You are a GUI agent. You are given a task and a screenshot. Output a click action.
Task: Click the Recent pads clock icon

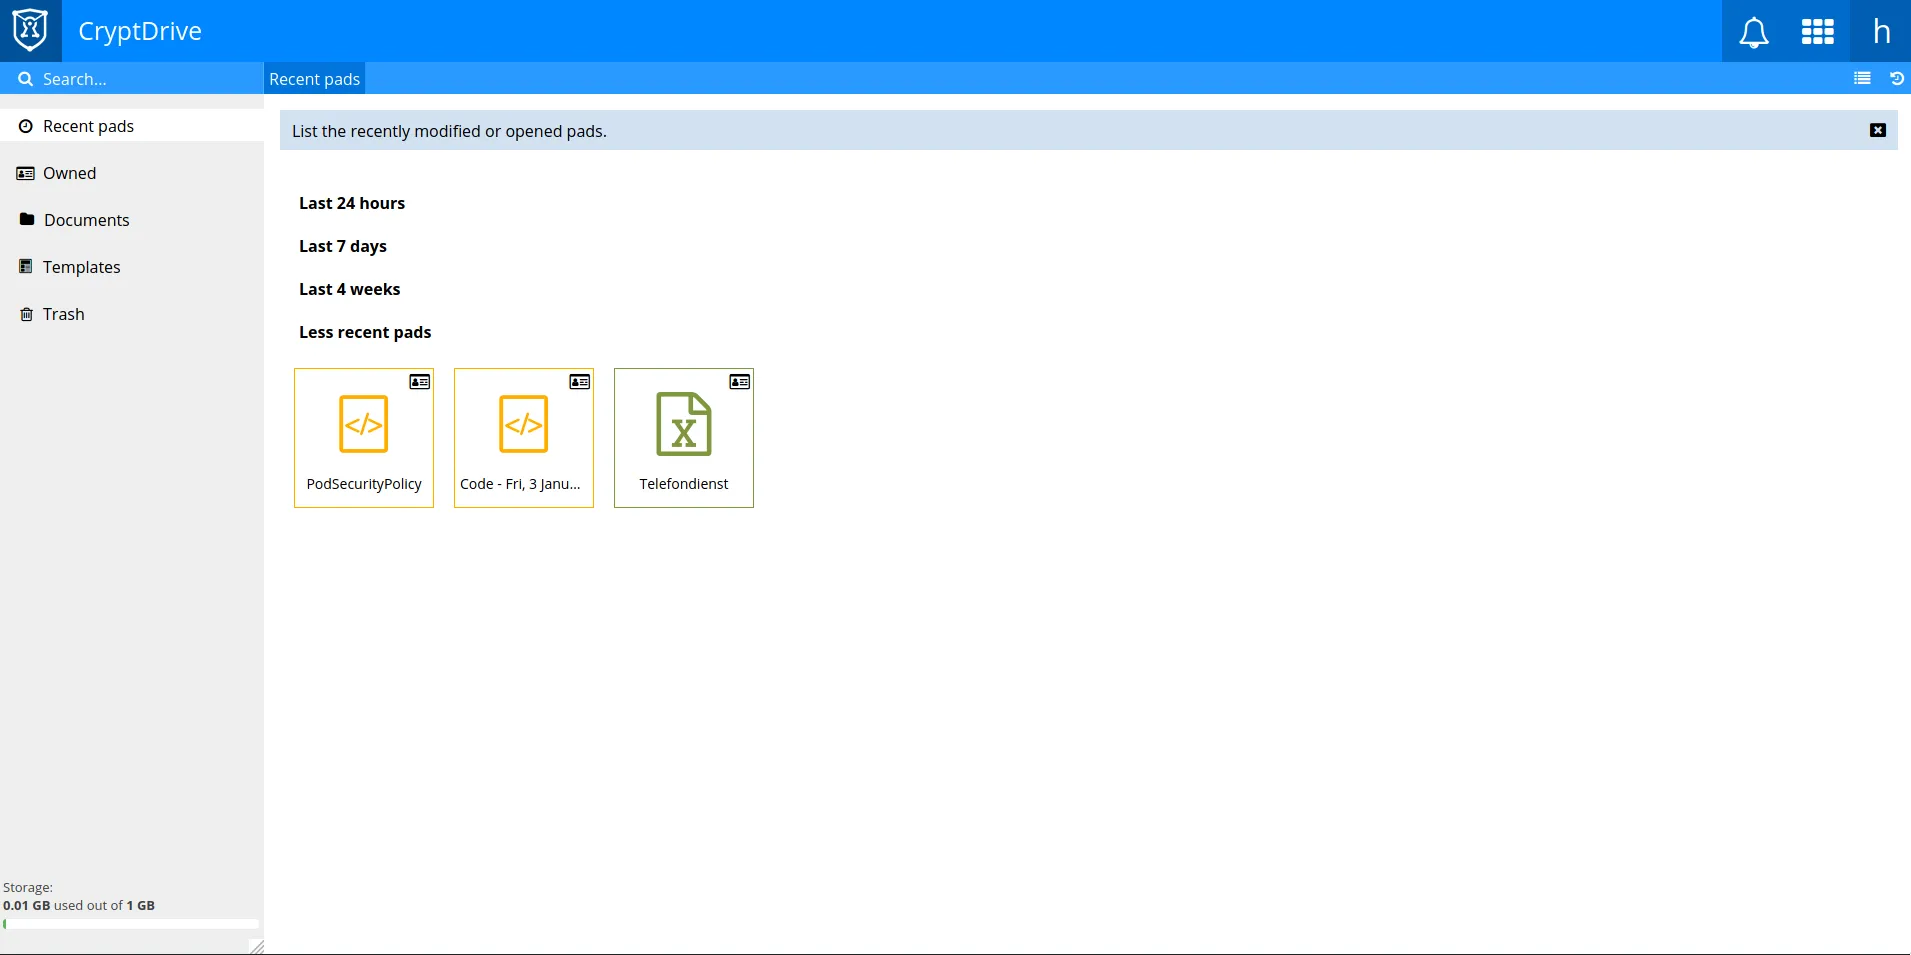26,126
